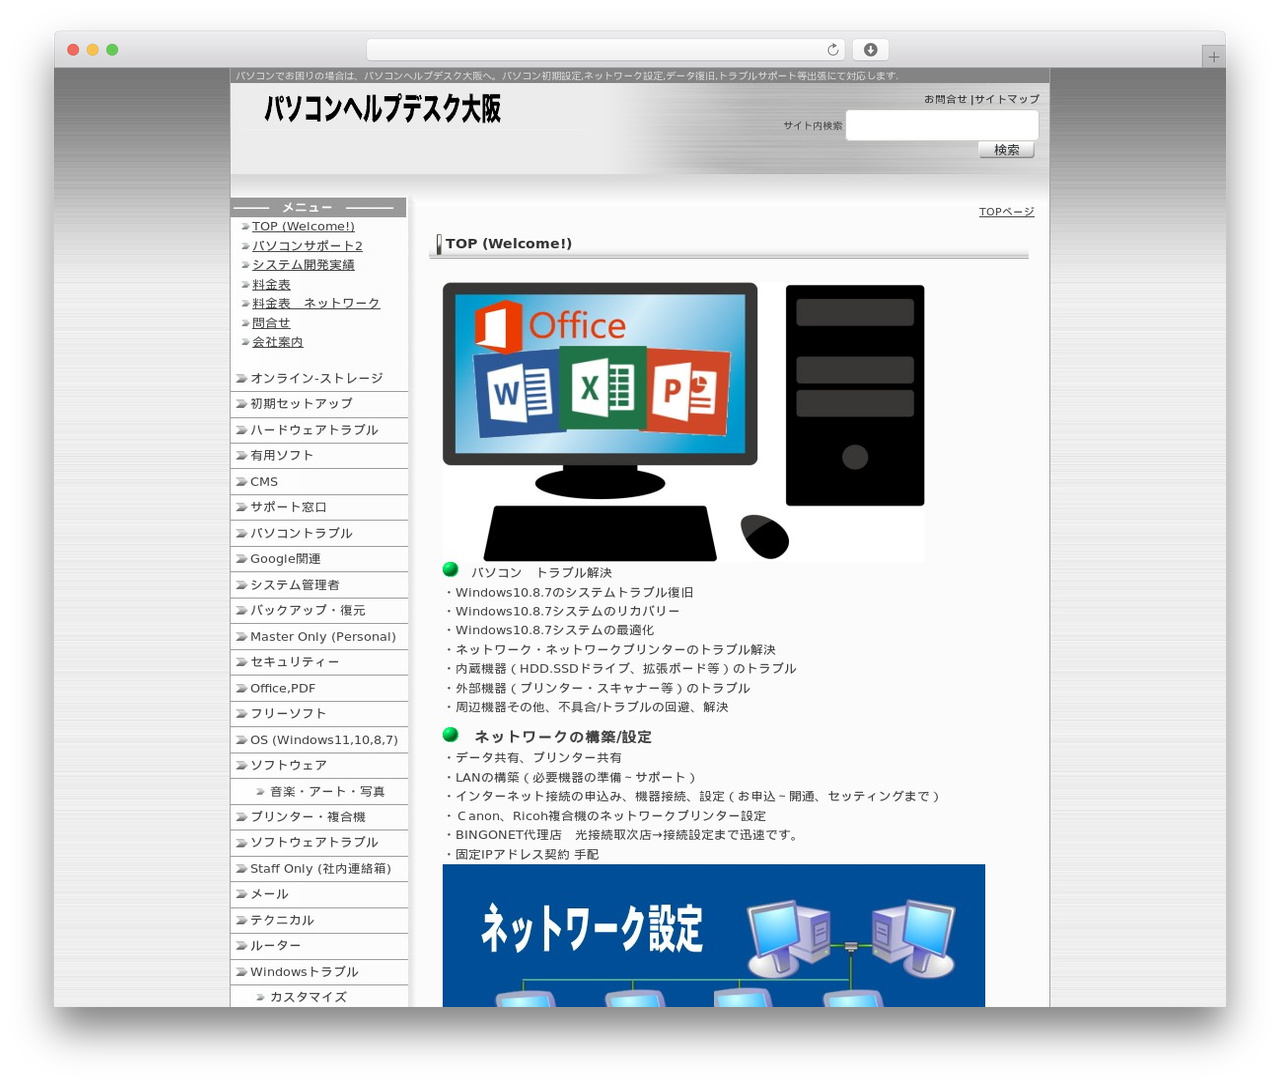This screenshot has height=1084, width=1280.
Task: Open 料金表 ネットワーク menu link
Action: [316, 304]
